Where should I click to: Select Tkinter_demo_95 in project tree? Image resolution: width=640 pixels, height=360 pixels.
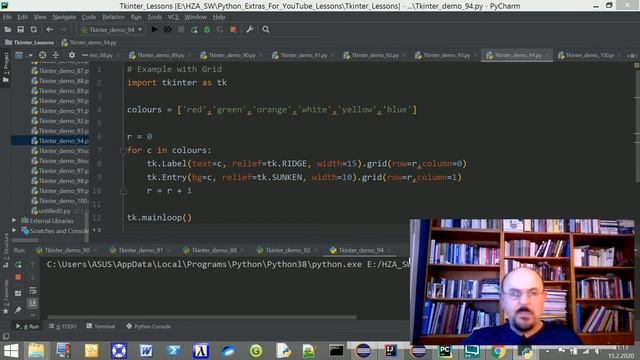(x=60, y=151)
